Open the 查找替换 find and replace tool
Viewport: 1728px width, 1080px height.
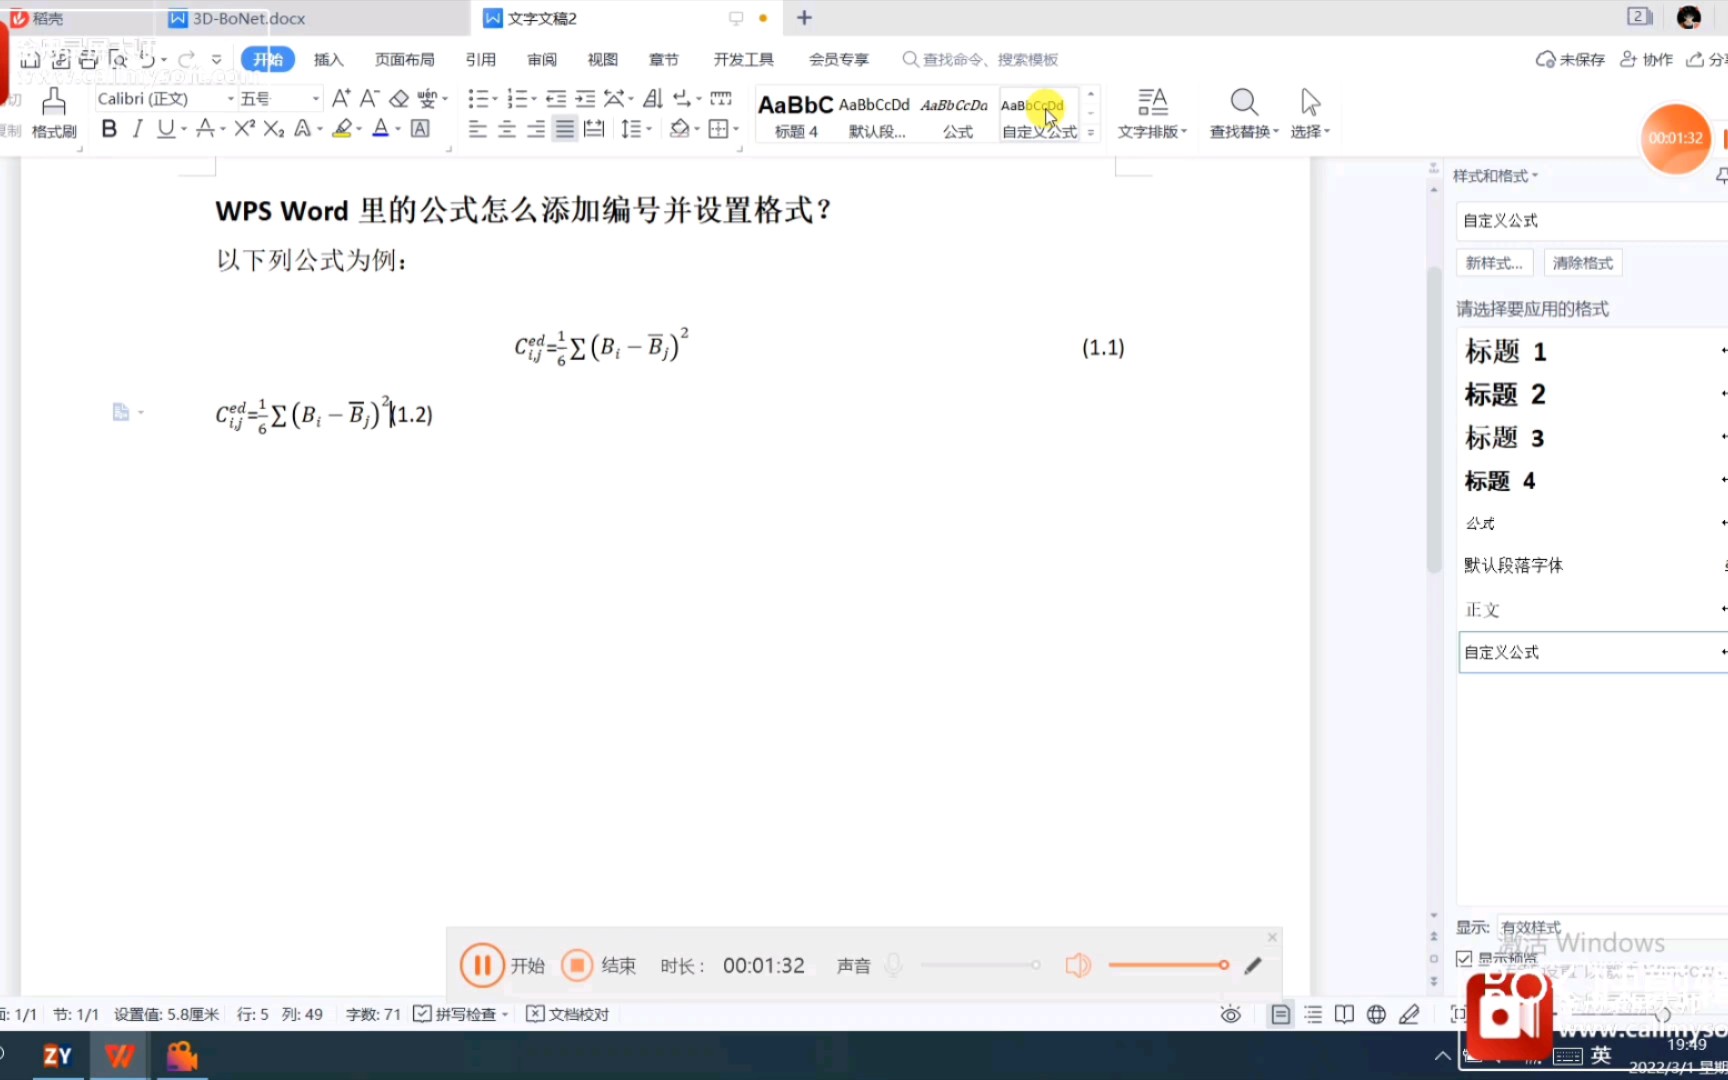1243,112
